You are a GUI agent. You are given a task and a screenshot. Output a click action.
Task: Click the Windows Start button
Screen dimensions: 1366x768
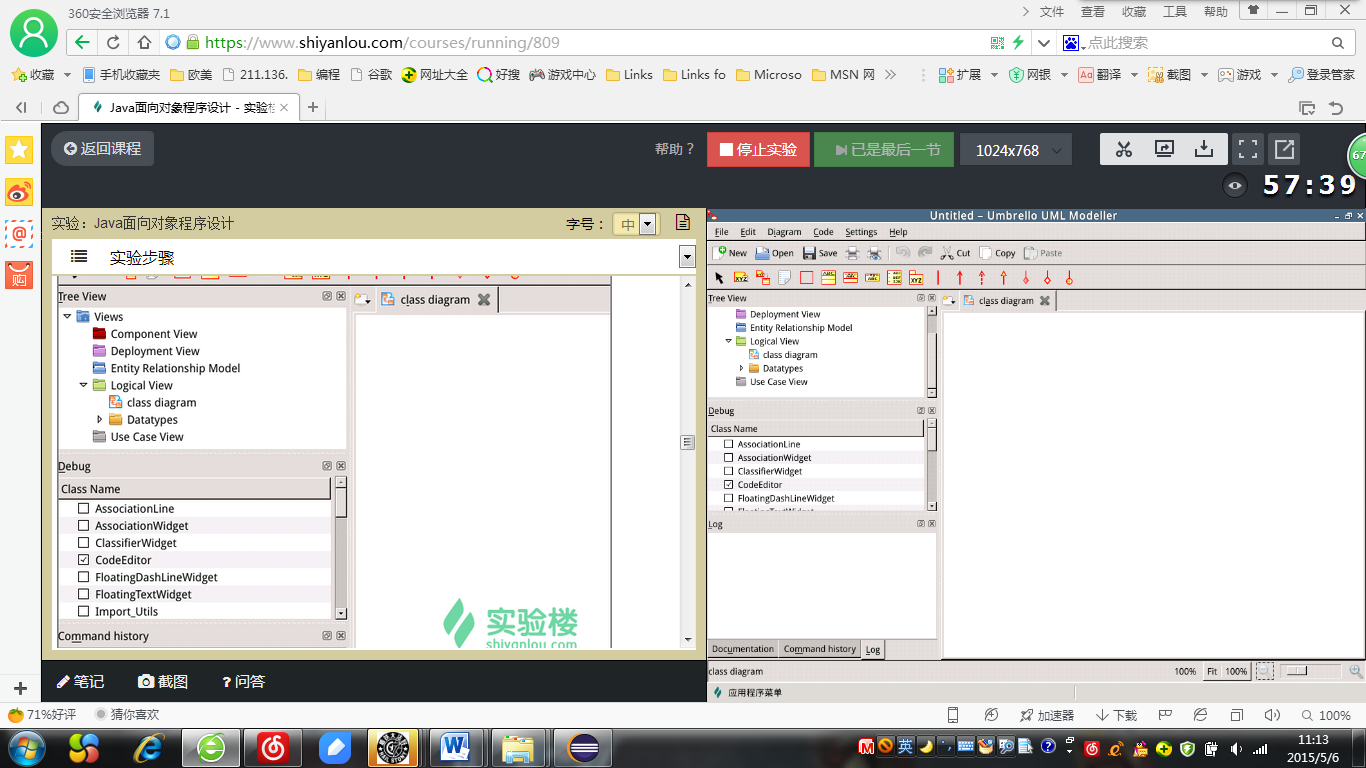[25, 746]
